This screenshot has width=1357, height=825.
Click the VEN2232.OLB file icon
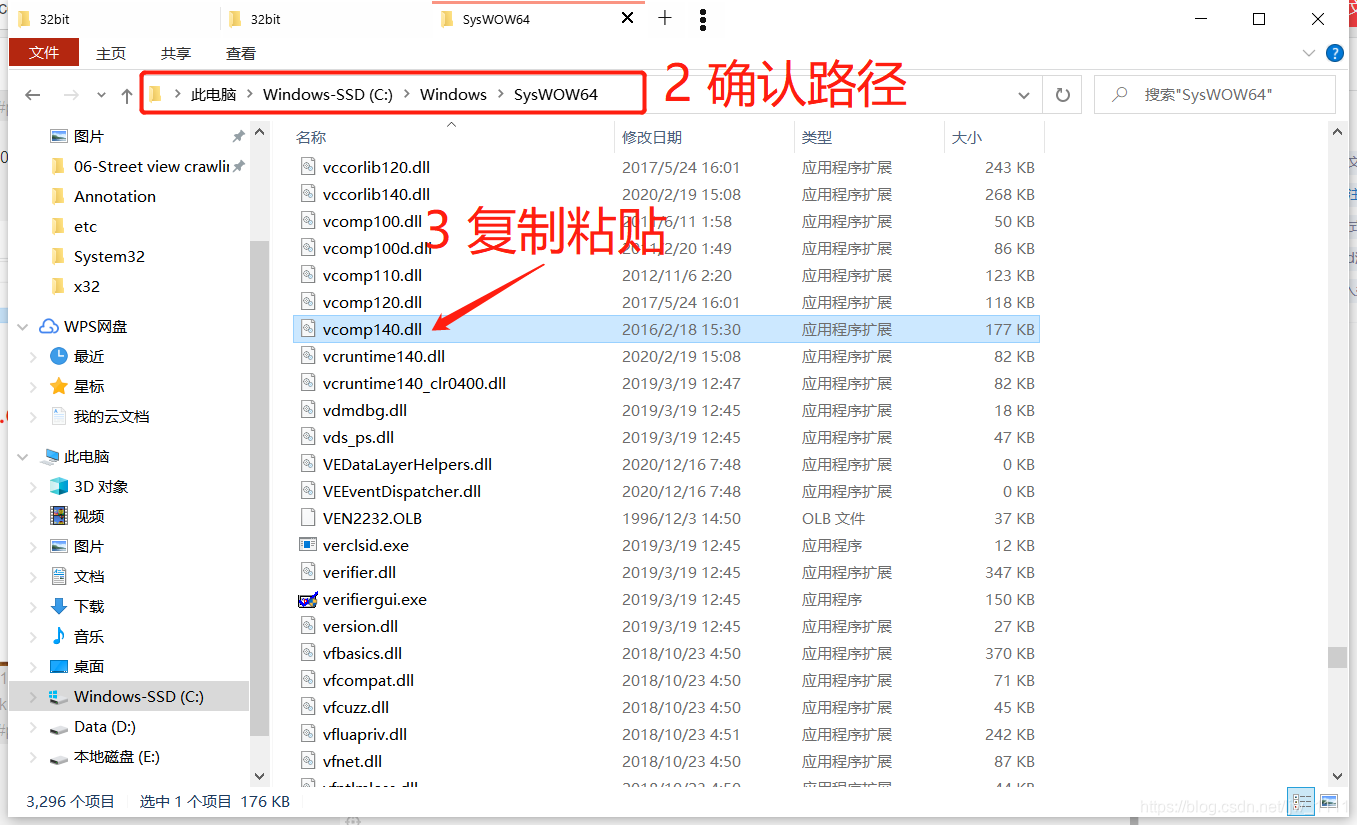tap(308, 518)
